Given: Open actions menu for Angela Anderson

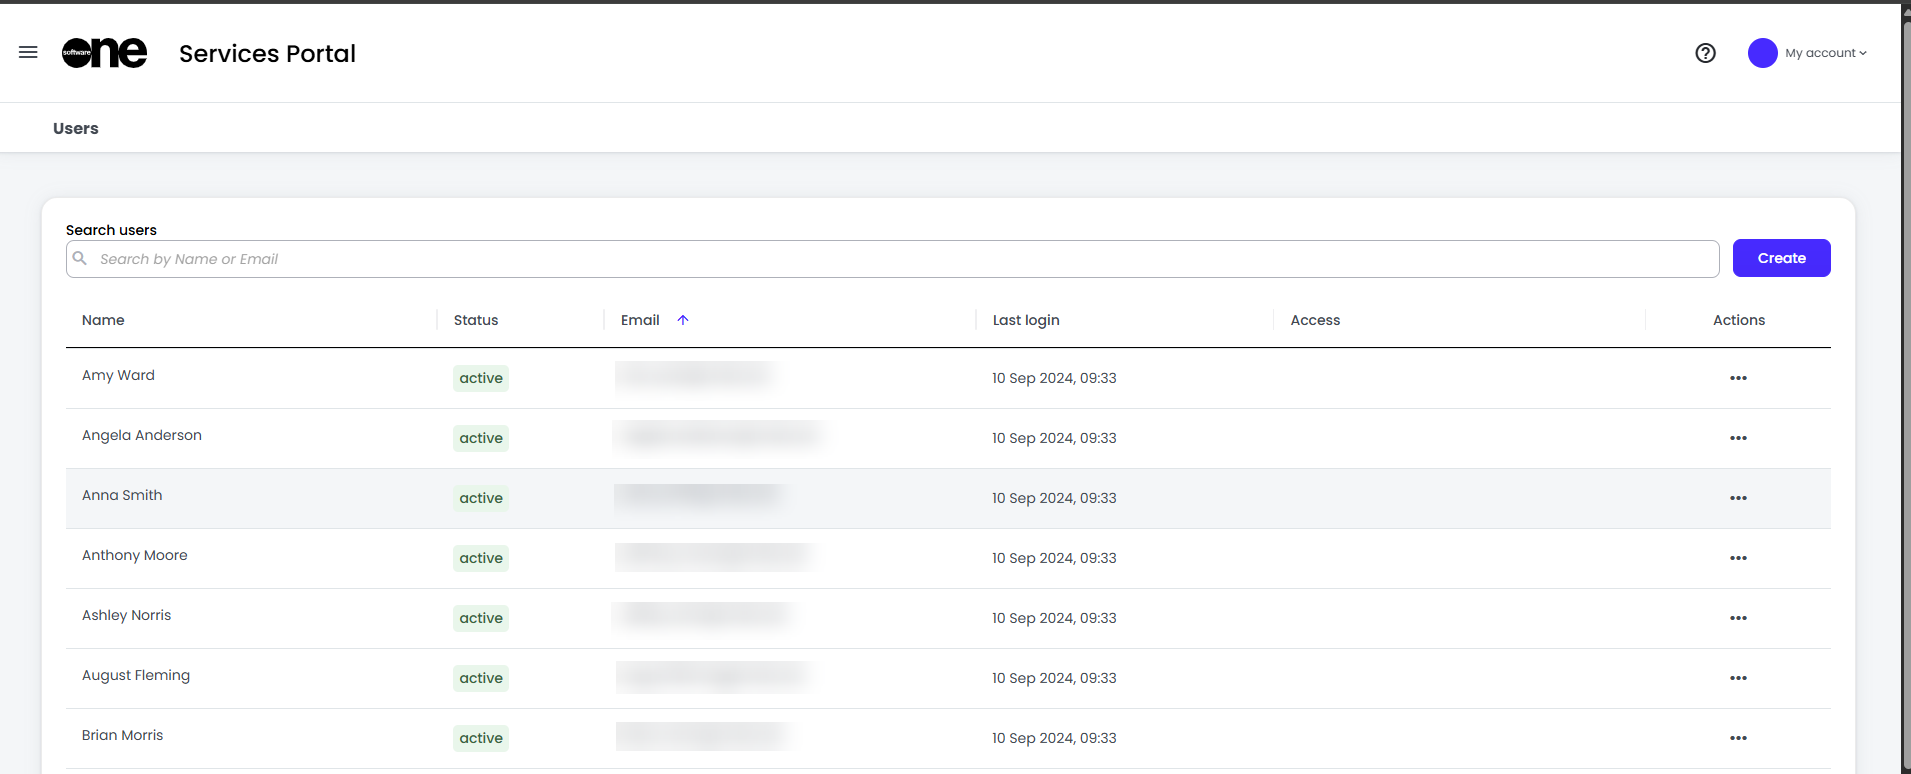Looking at the screenshot, I should click(1738, 438).
